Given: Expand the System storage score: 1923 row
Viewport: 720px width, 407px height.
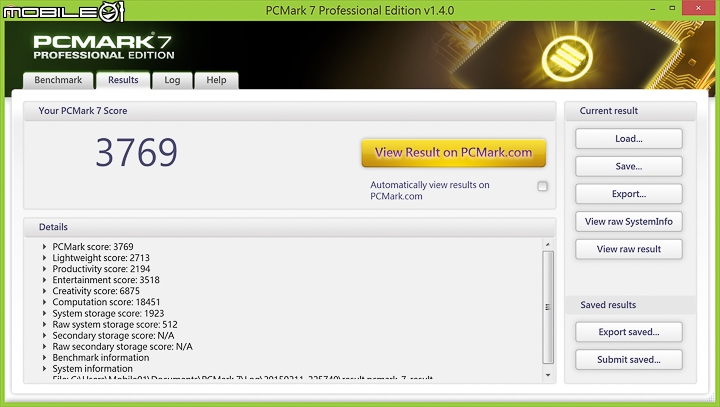Looking at the screenshot, I should (45, 313).
